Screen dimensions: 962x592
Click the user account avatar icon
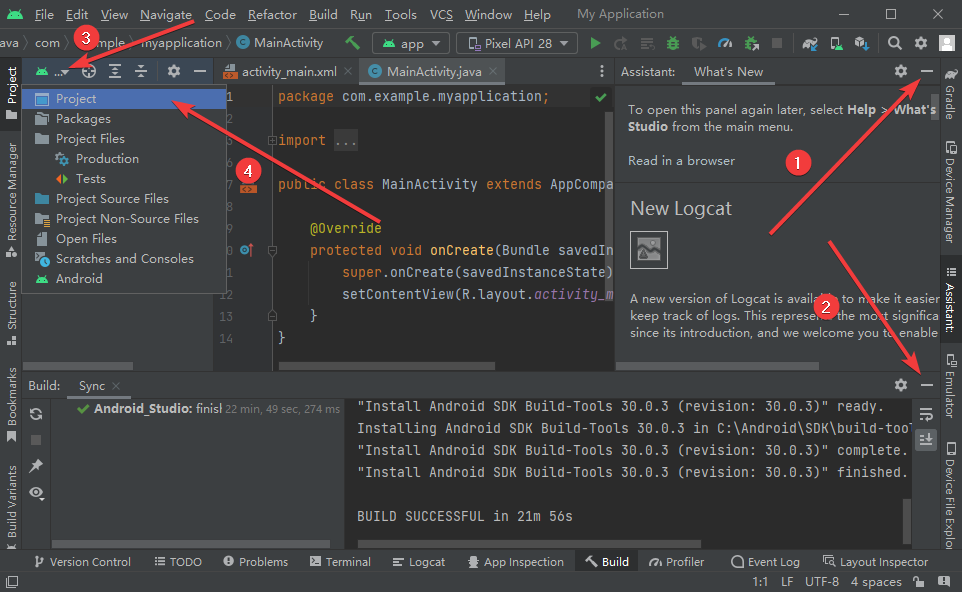(947, 43)
